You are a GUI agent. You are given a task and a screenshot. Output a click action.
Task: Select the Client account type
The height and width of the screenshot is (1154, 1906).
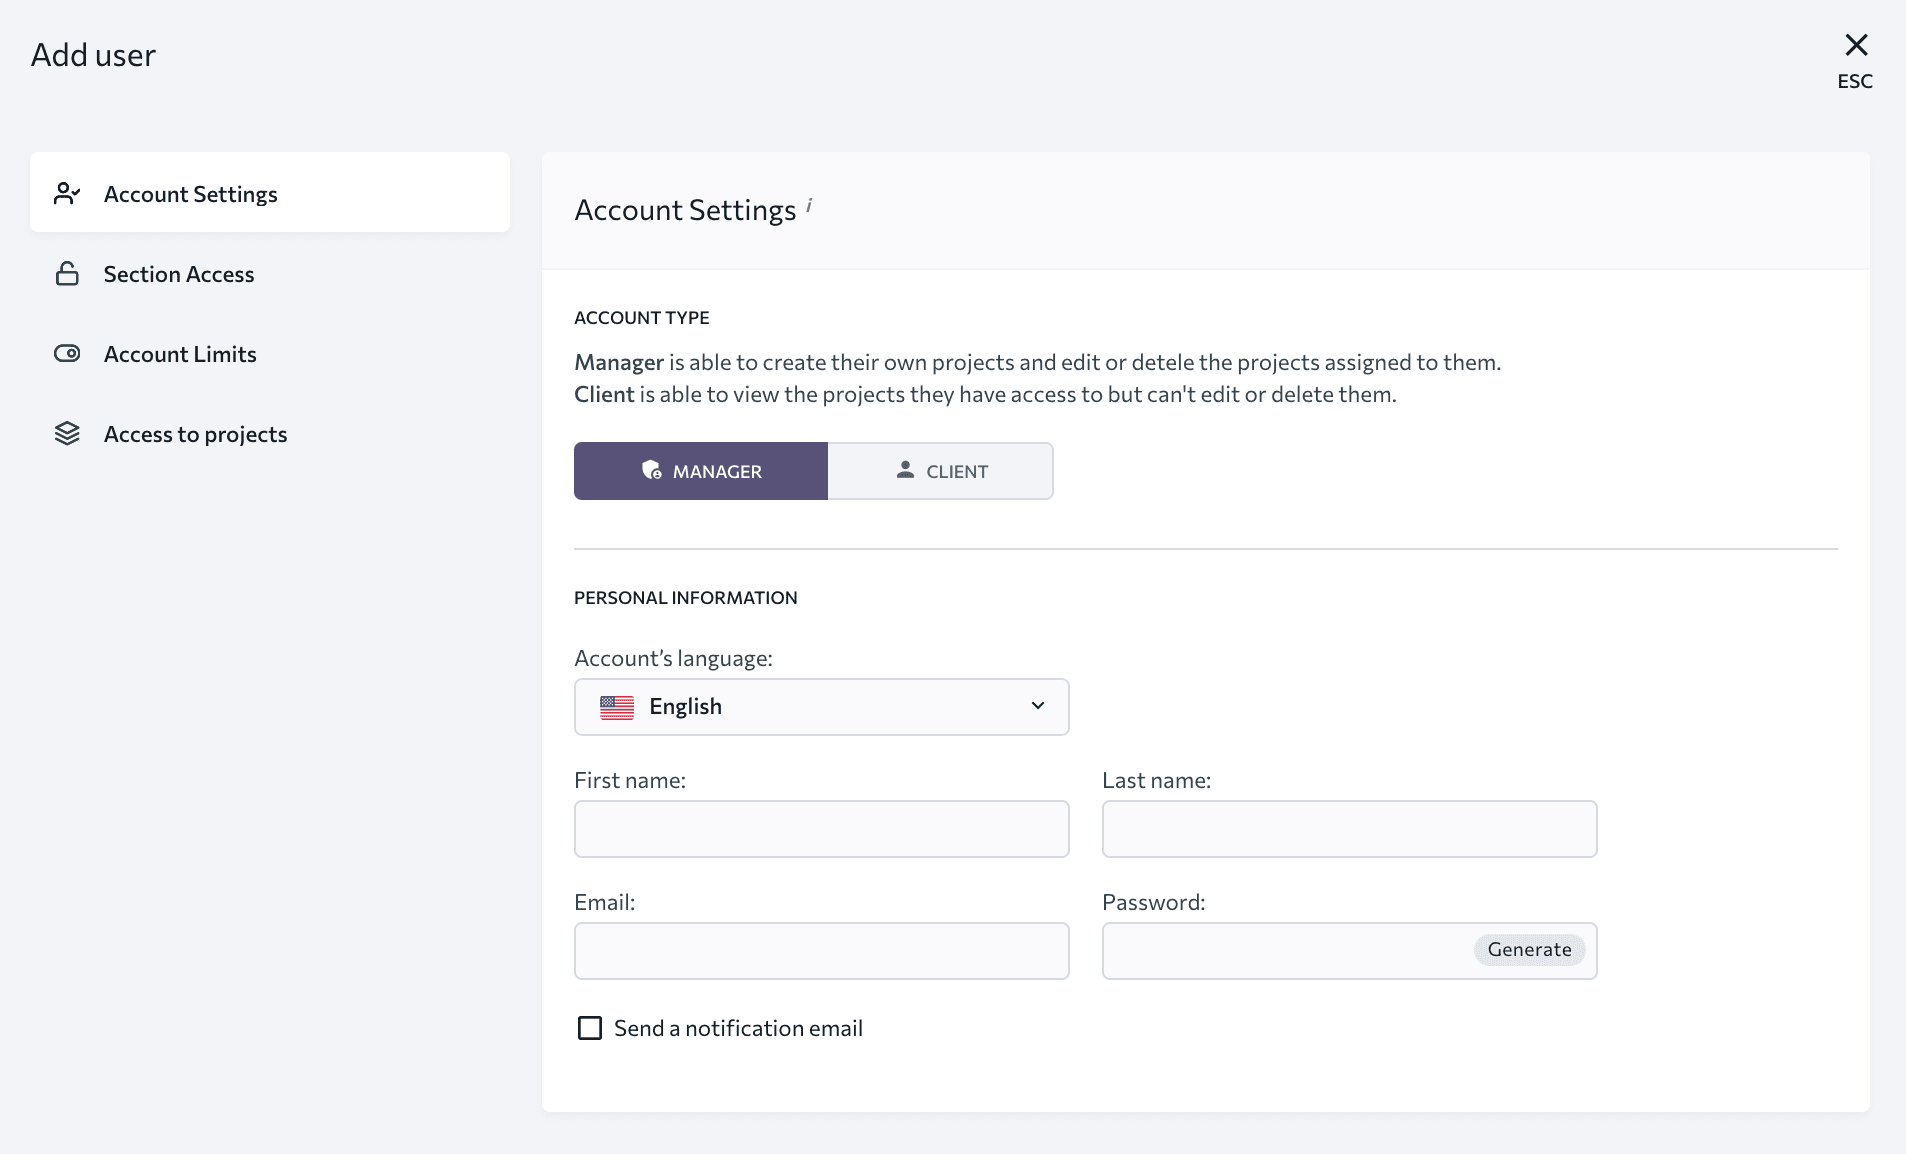[x=940, y=471]
